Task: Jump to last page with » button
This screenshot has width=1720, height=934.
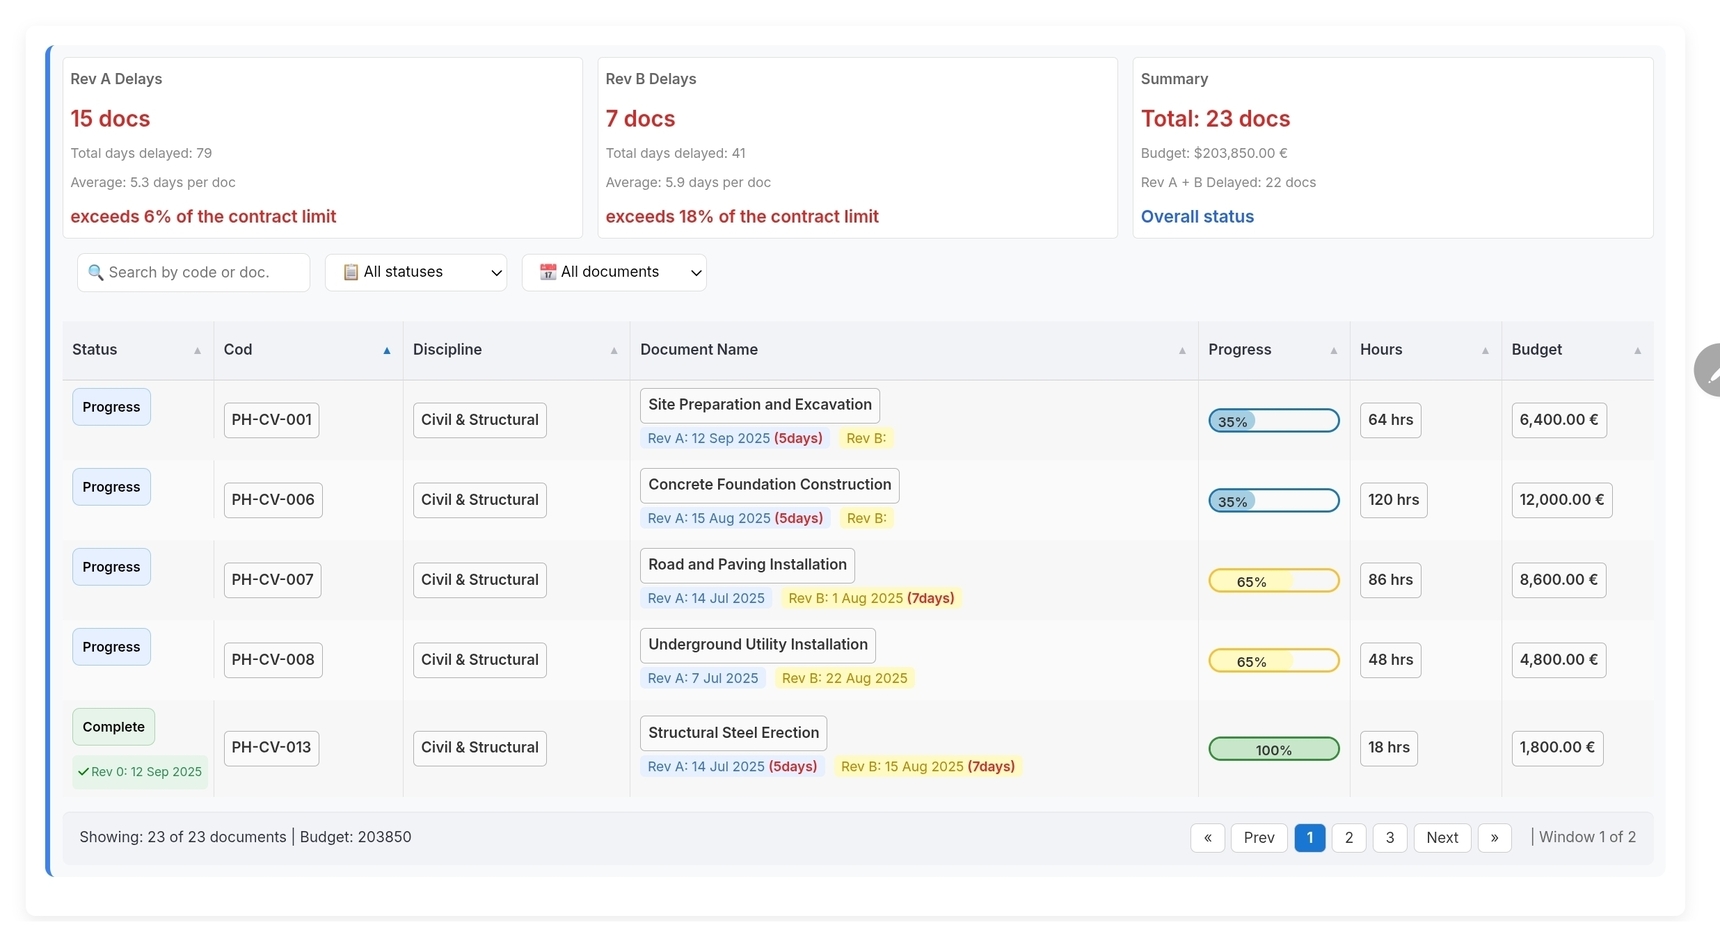Action: (x=1494, y=838)
